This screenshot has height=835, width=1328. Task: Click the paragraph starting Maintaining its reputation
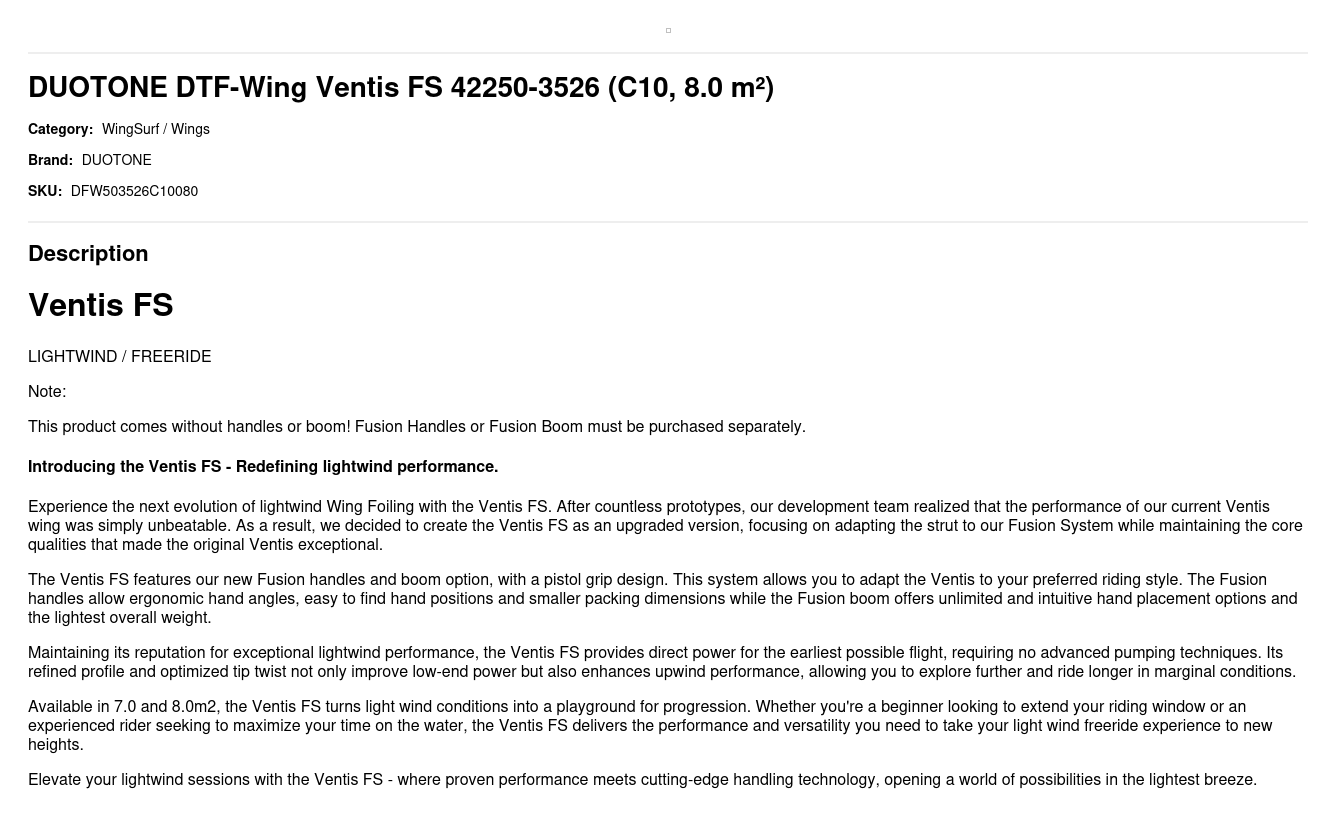pyautogui.click(x=664, y=661)
